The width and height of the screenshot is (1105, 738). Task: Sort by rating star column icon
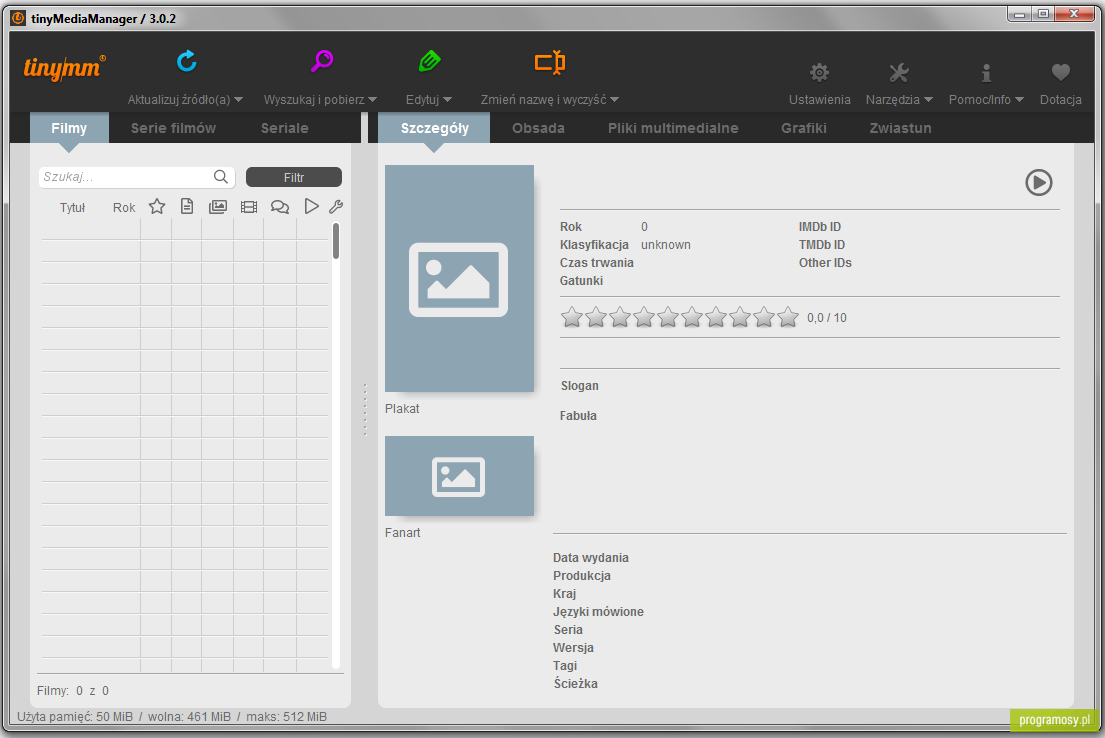click(156, 207)
